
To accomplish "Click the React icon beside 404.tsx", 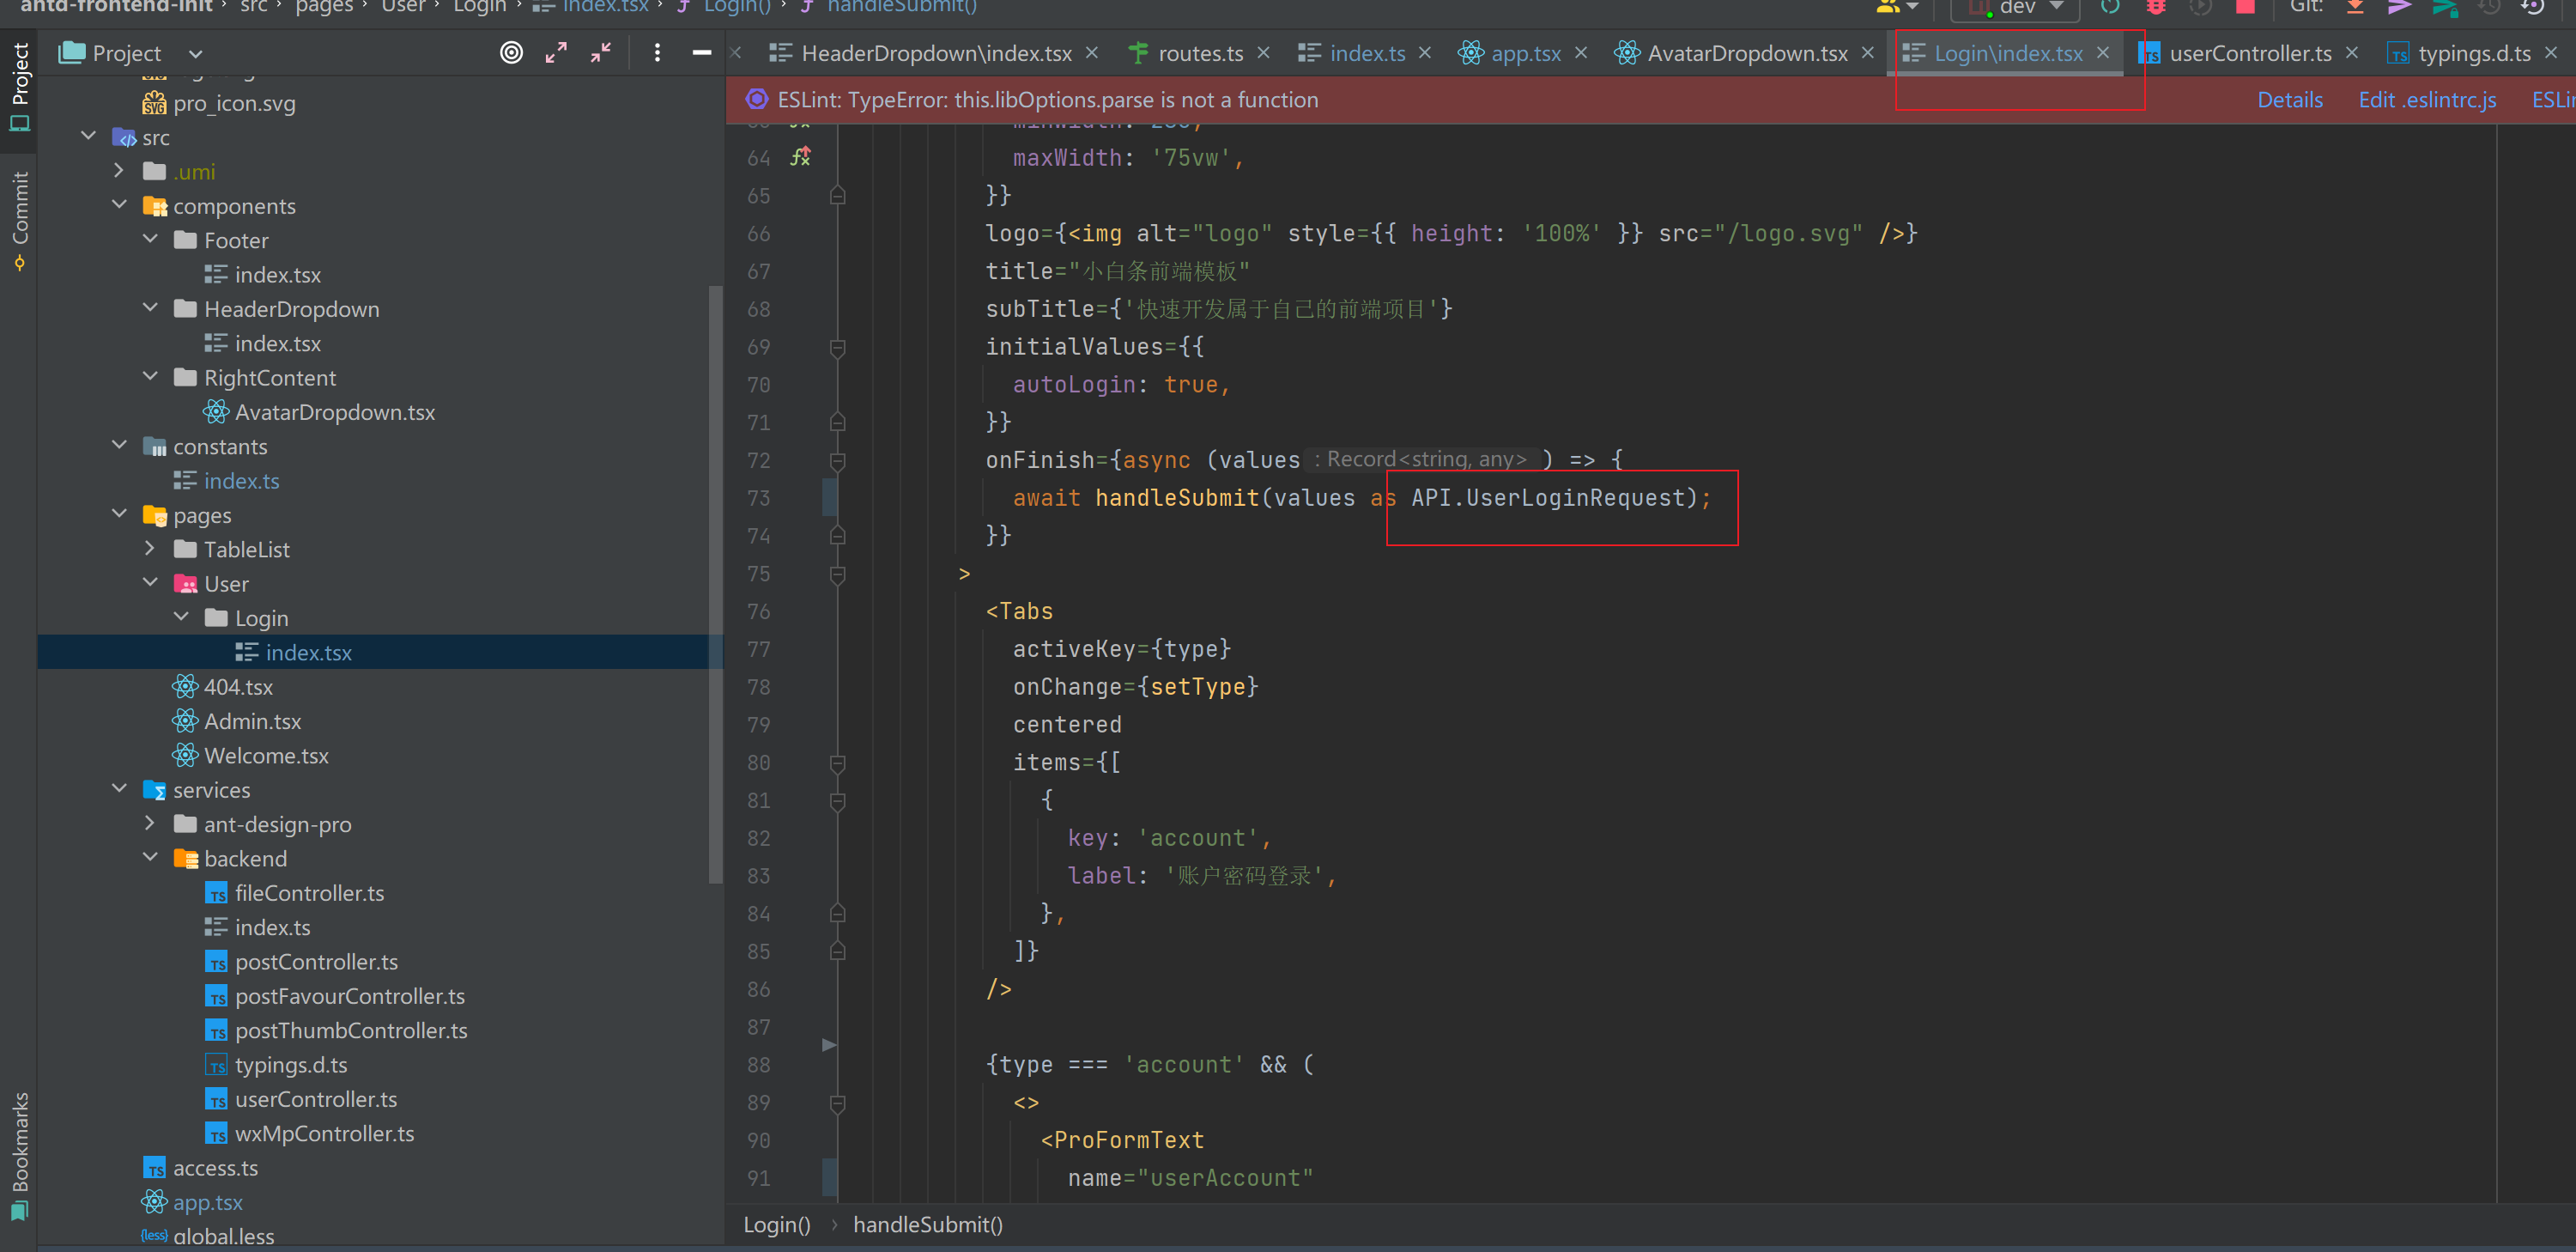I will click(185, 686).
